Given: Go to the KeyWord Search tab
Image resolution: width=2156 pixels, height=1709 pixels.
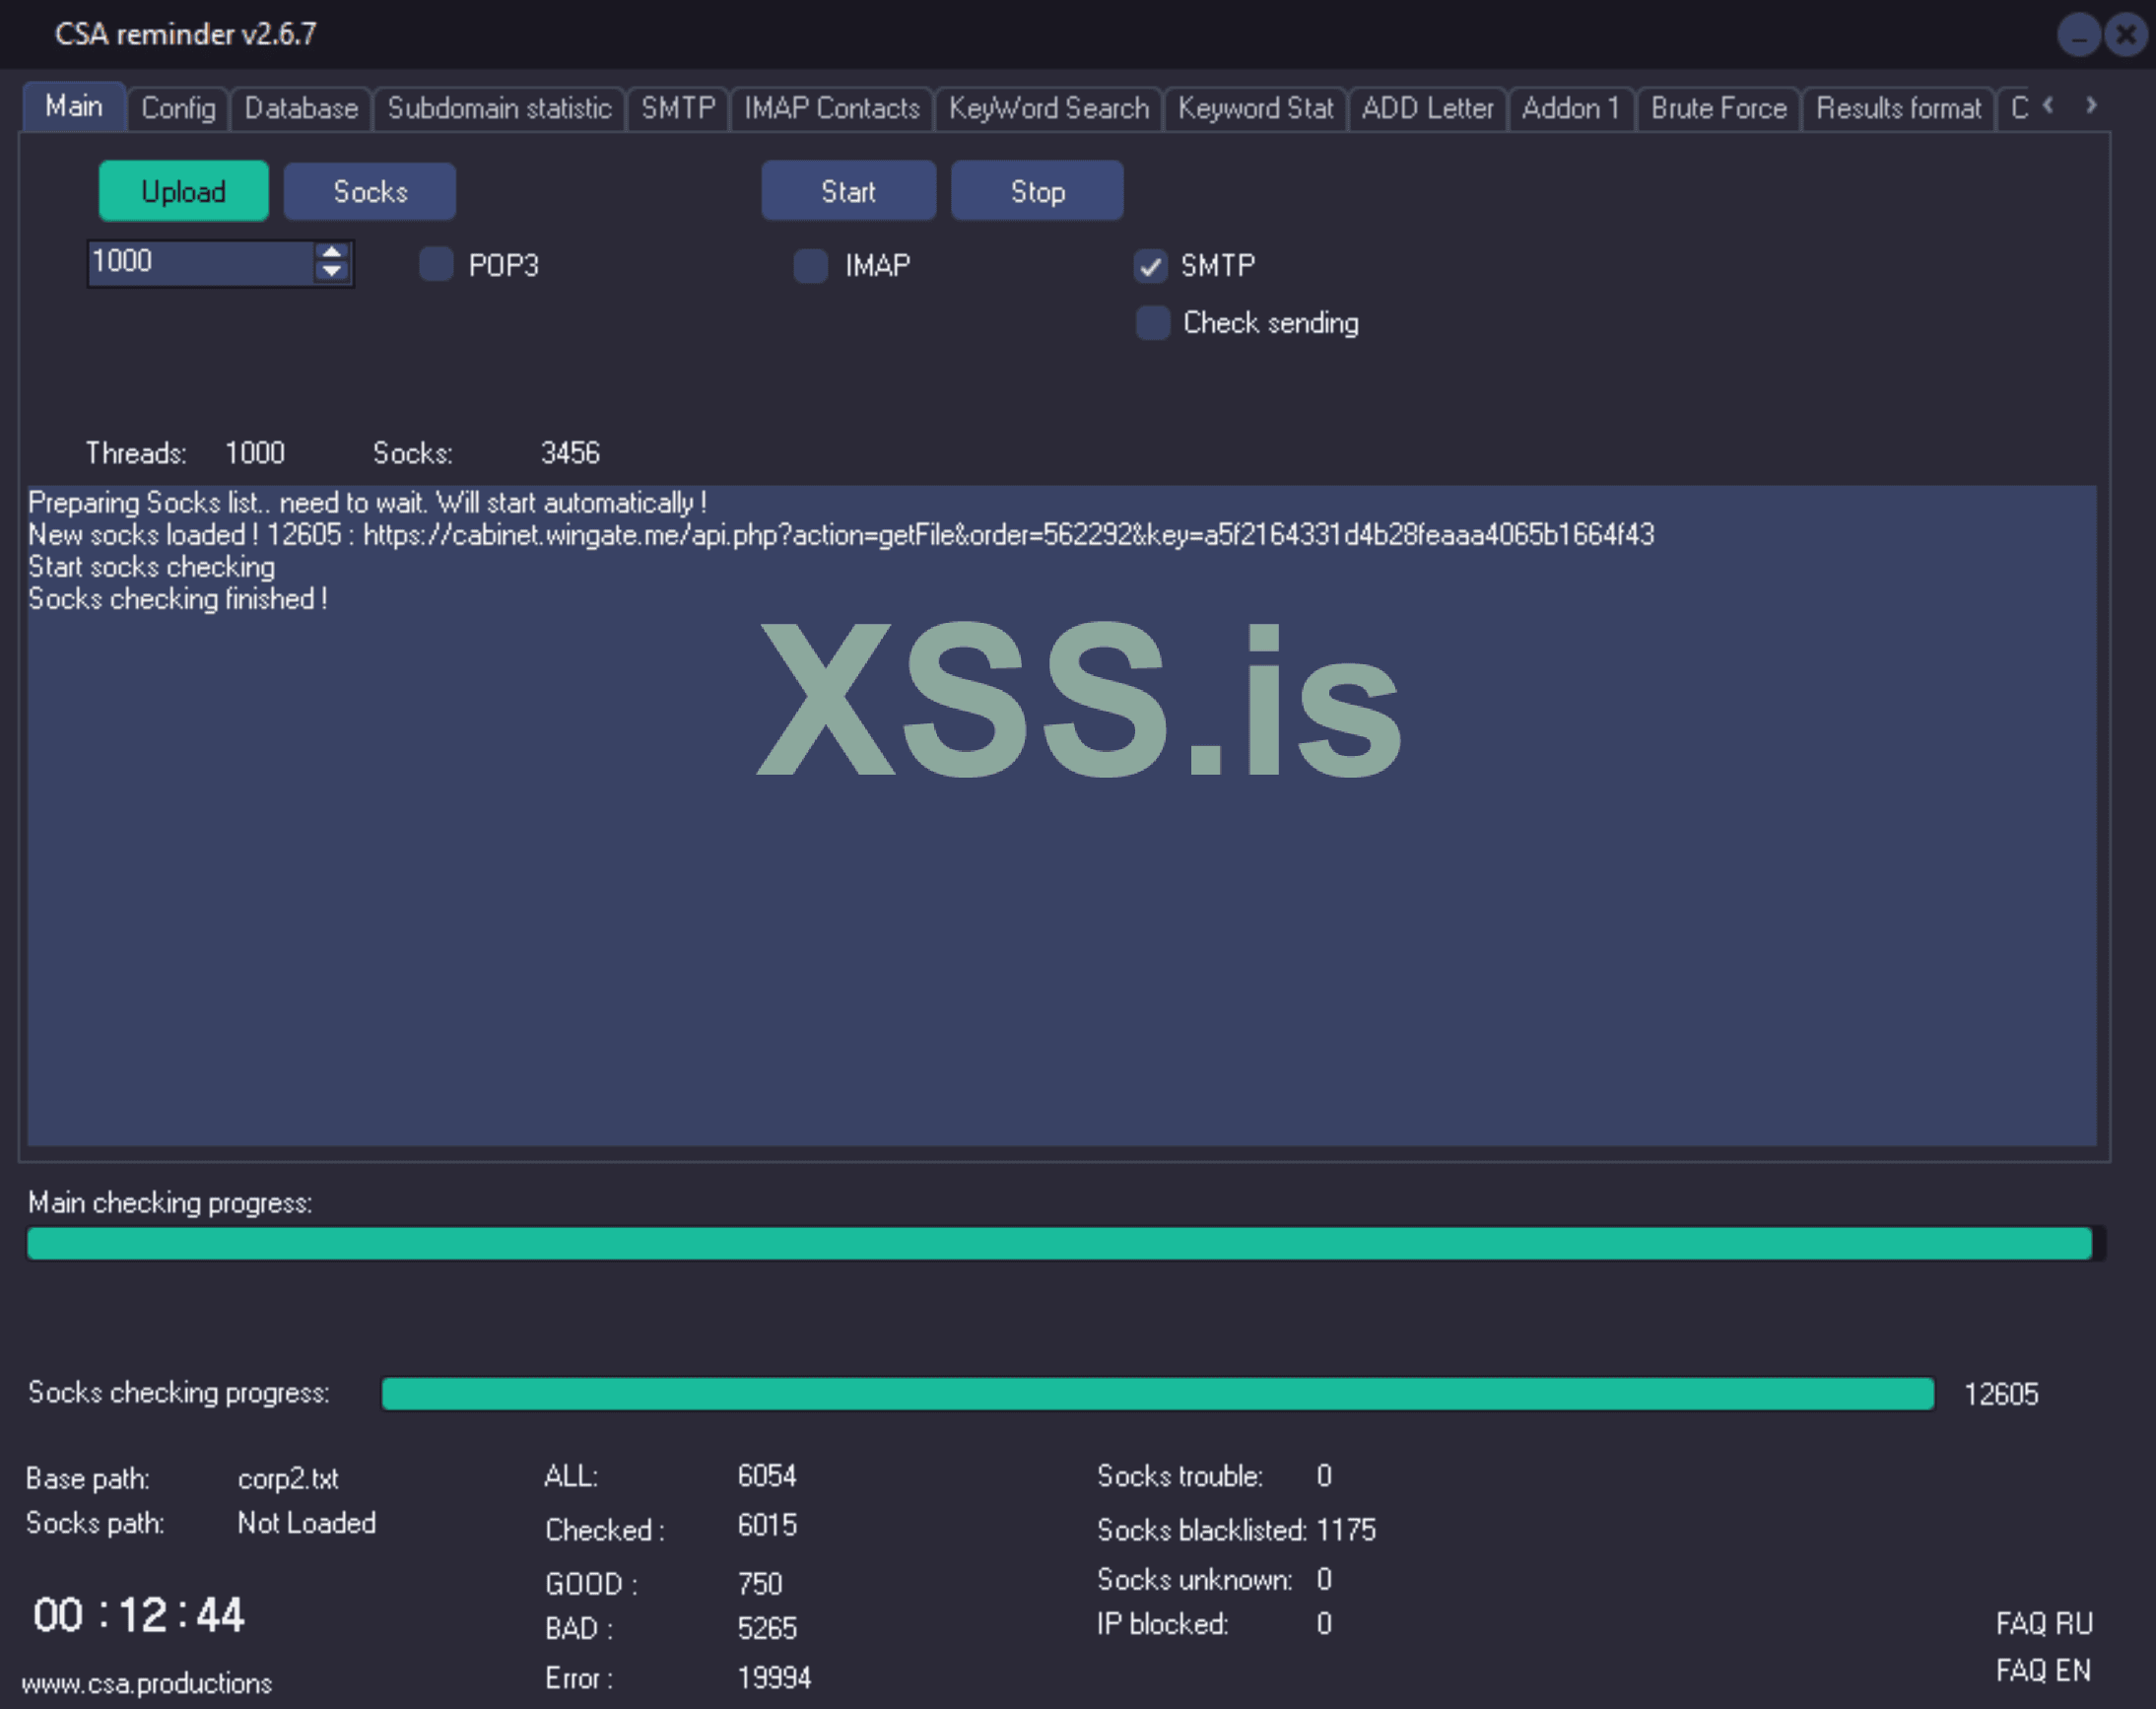Looking at the screenshot, I should pyautogui.click(x=1048, y=108).
